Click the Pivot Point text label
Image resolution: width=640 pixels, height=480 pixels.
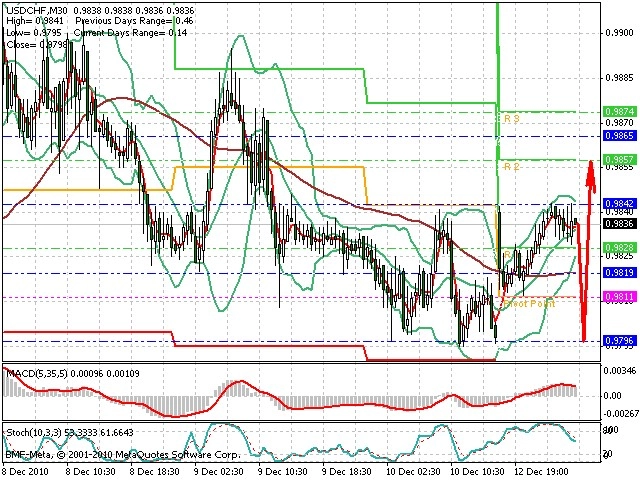[529, 304]
